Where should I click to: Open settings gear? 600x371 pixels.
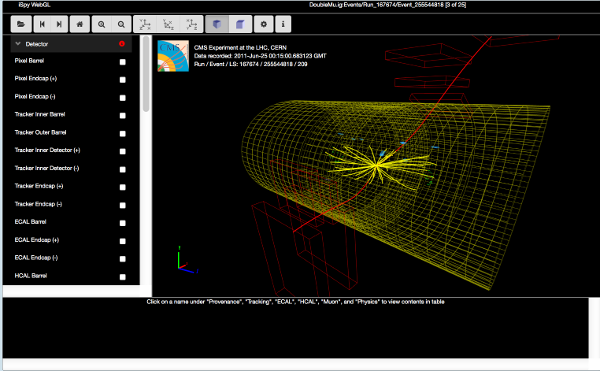(264, 24)
